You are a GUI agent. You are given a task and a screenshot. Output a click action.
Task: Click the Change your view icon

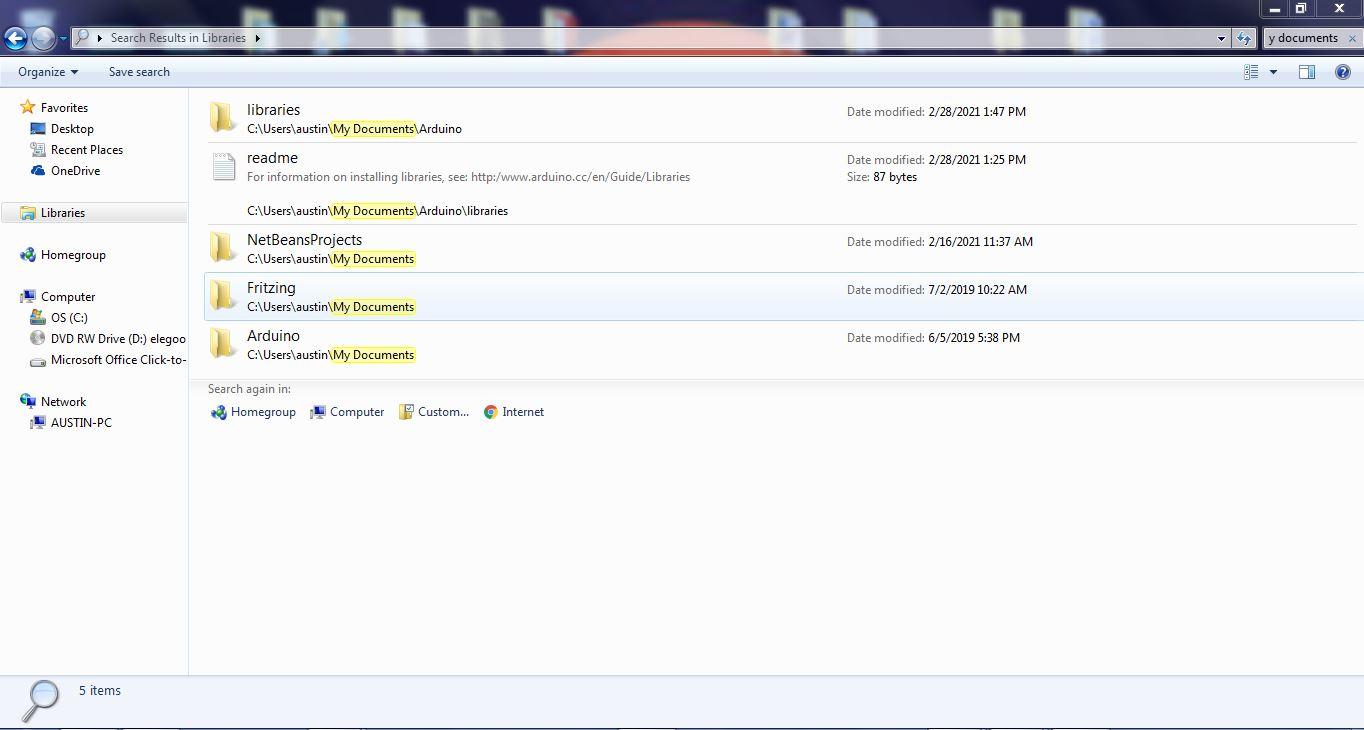(x=1251, y=71)
